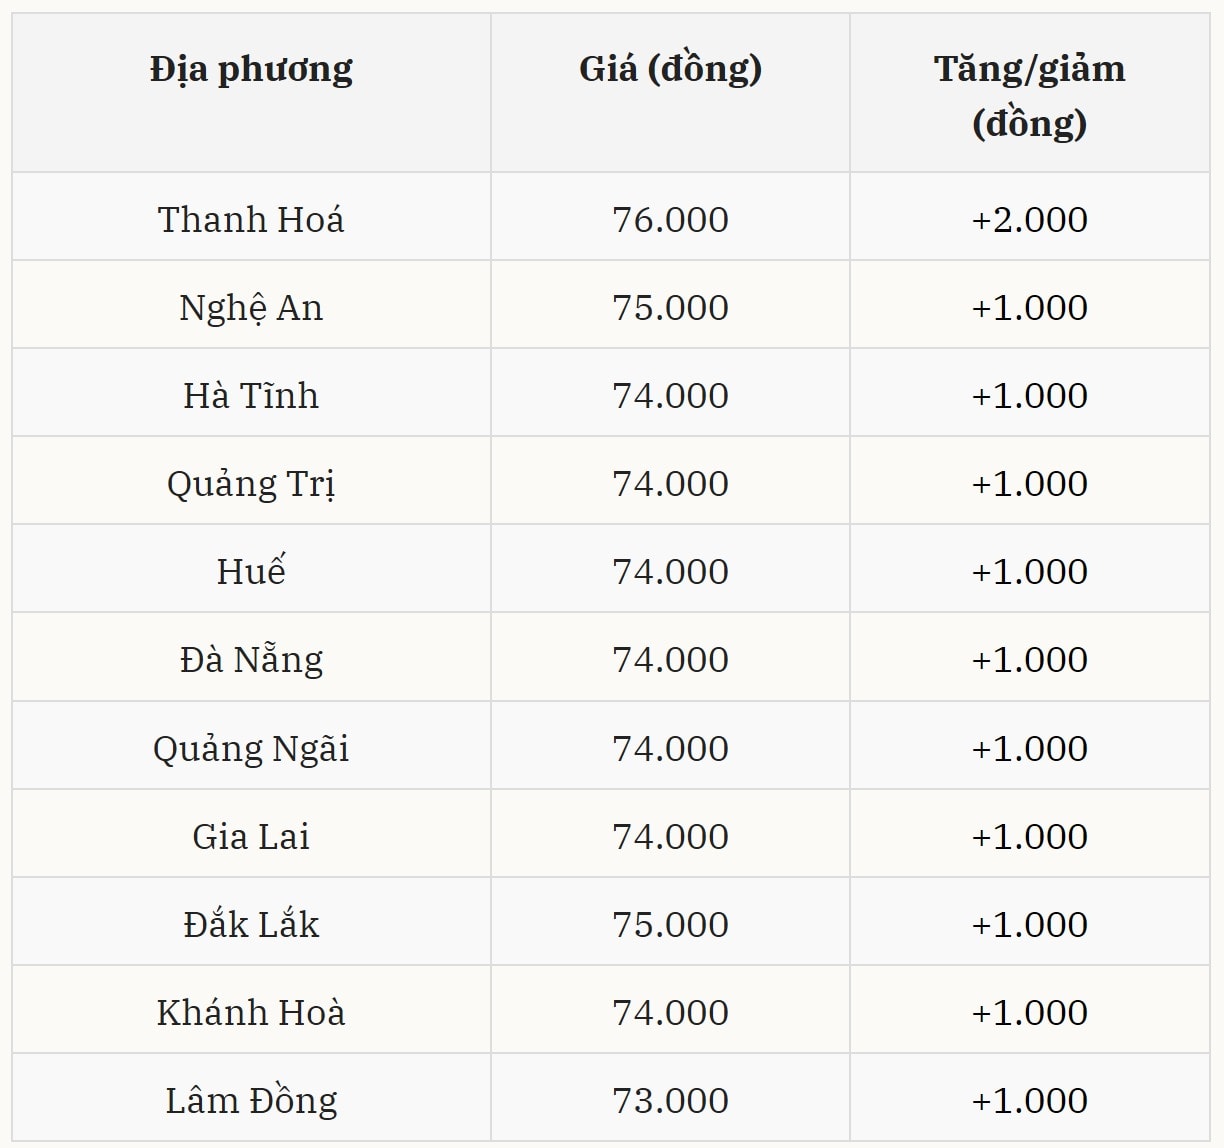Click the +2.000 change value
This screenshot has width=1224, height=1148.
click(x=1029, y=219)
